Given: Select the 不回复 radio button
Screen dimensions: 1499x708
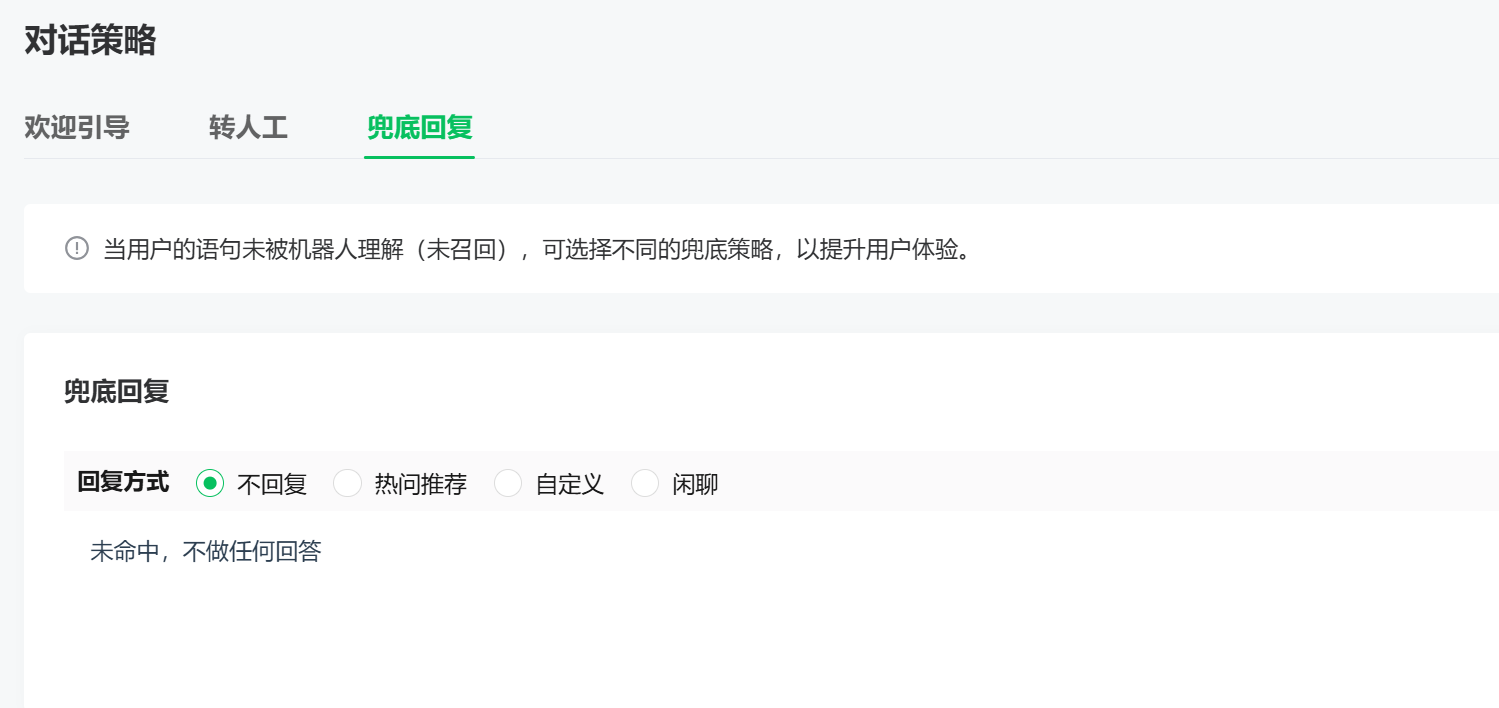Looking at the screenshot, I should click(210, 484).
